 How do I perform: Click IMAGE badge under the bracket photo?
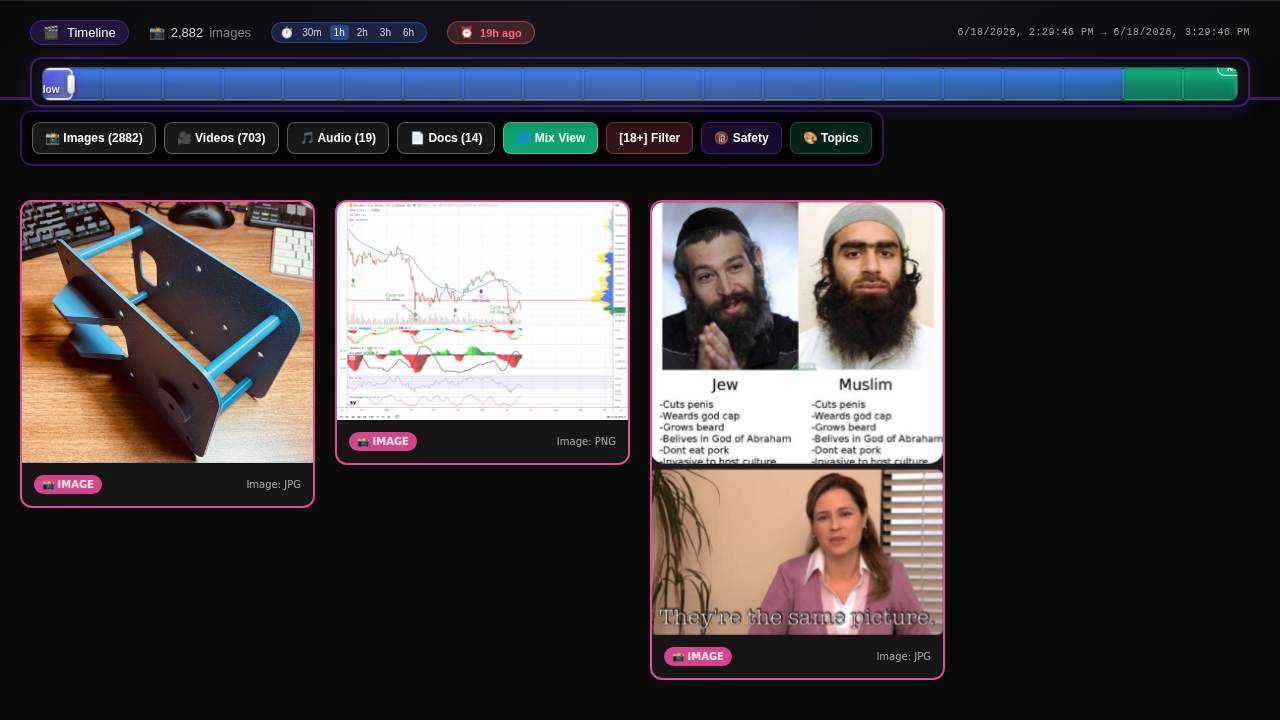pos(68,484)
